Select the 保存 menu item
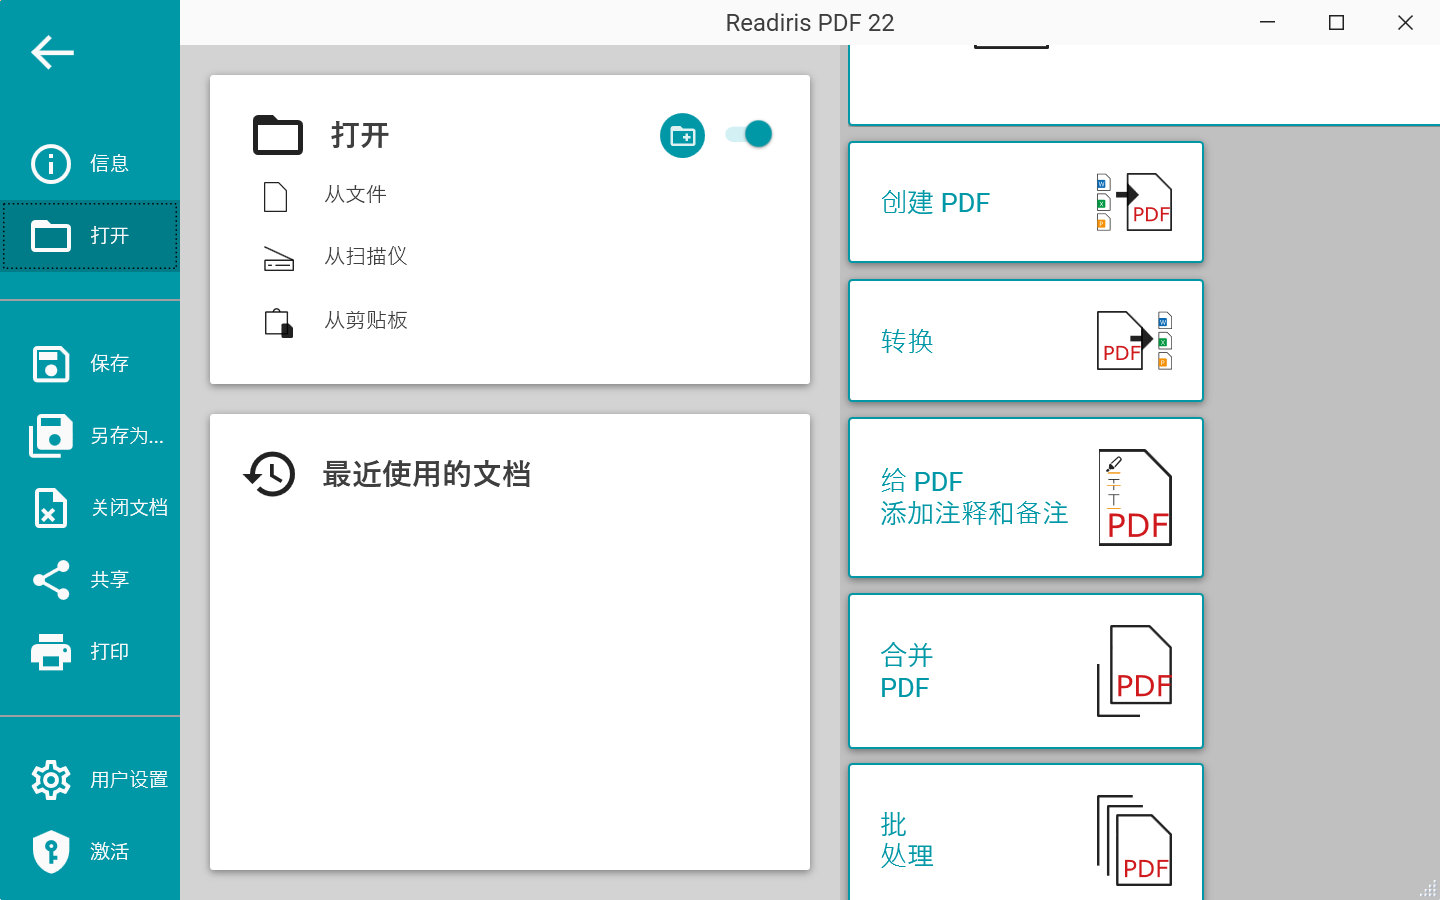1440x900 pixels. pyautogui.click(x=90, y=364)
